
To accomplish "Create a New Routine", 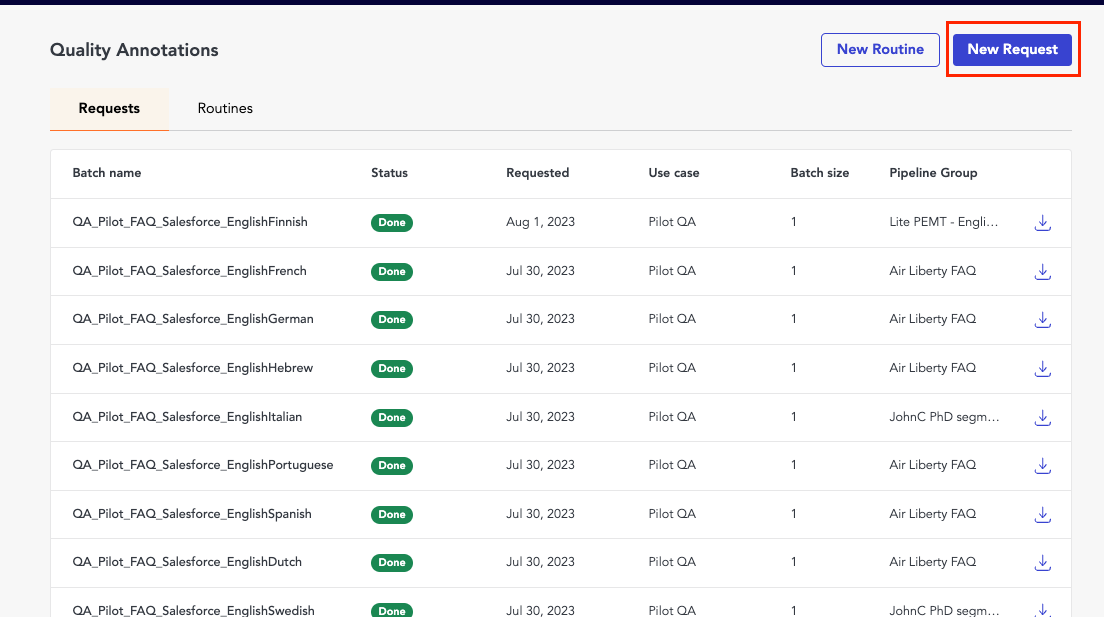I will coord(880,49).
